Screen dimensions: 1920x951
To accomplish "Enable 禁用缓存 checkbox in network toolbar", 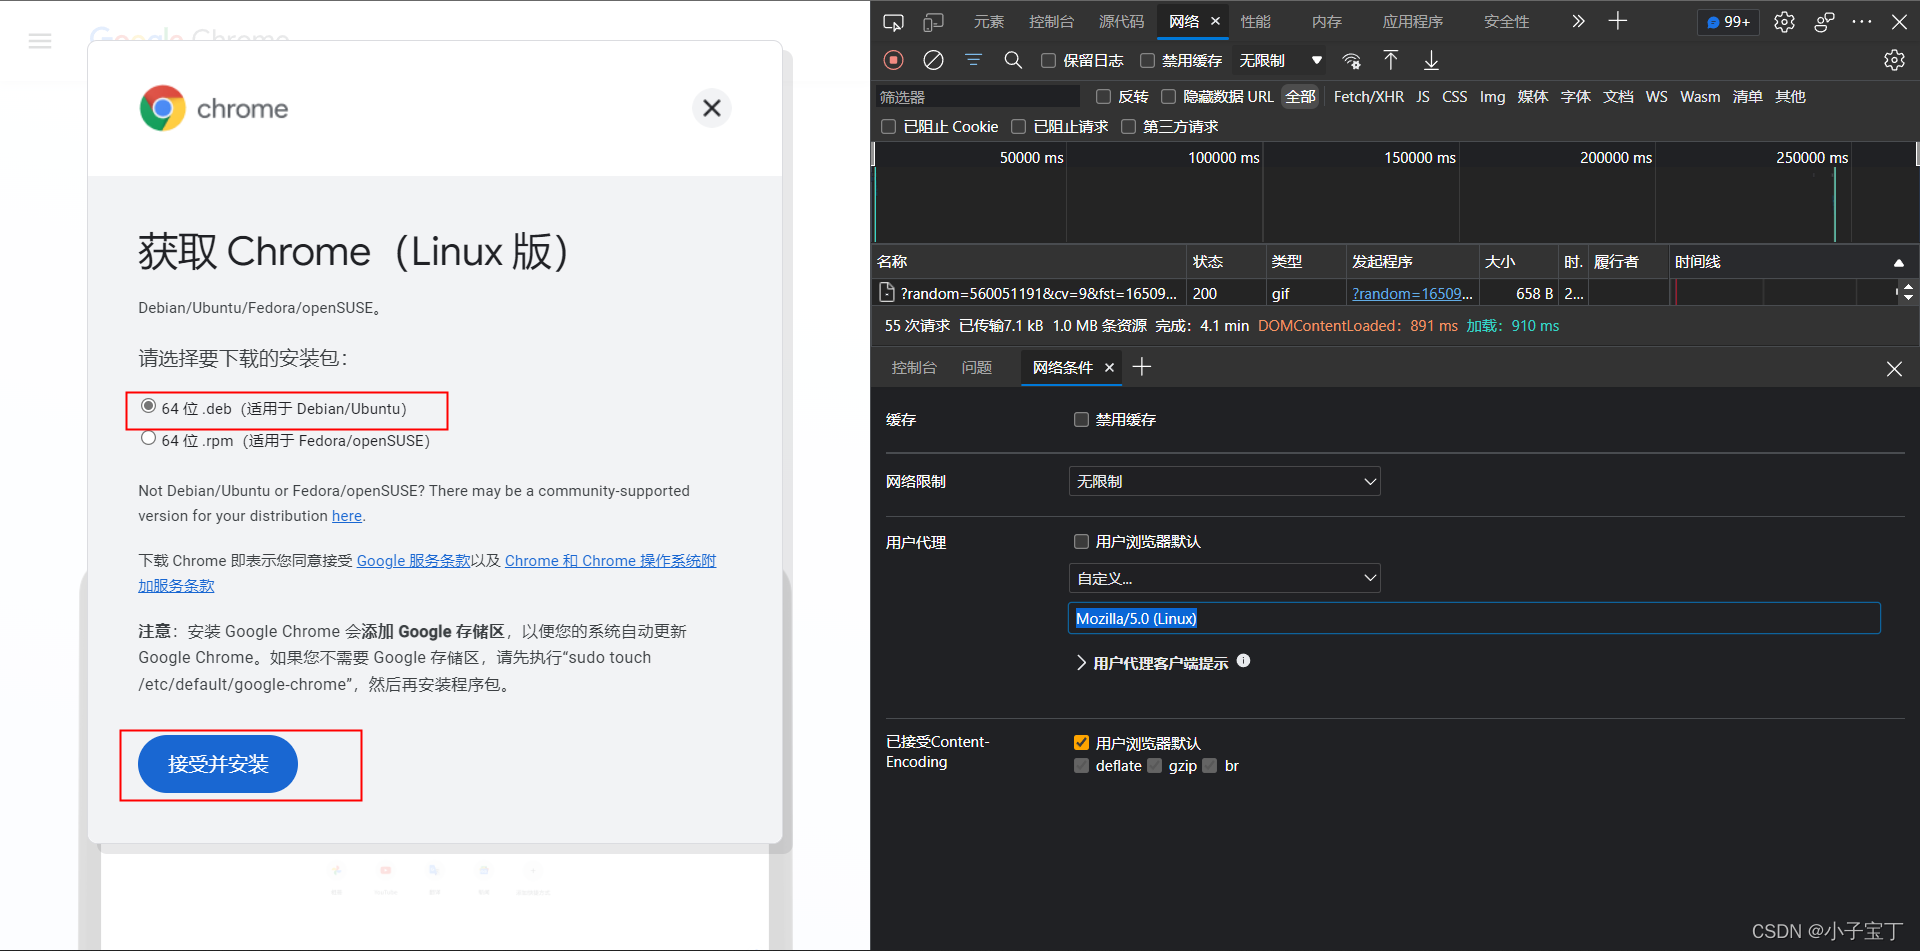I will [1148, 61].
